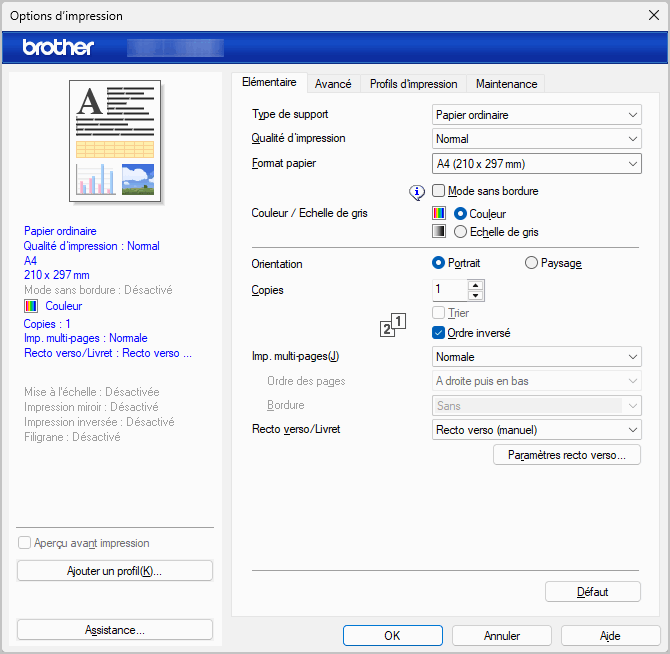Open the Maintenance tab
Image resolution: width=670 pixels, height=654 pixels.
point(506,84)
